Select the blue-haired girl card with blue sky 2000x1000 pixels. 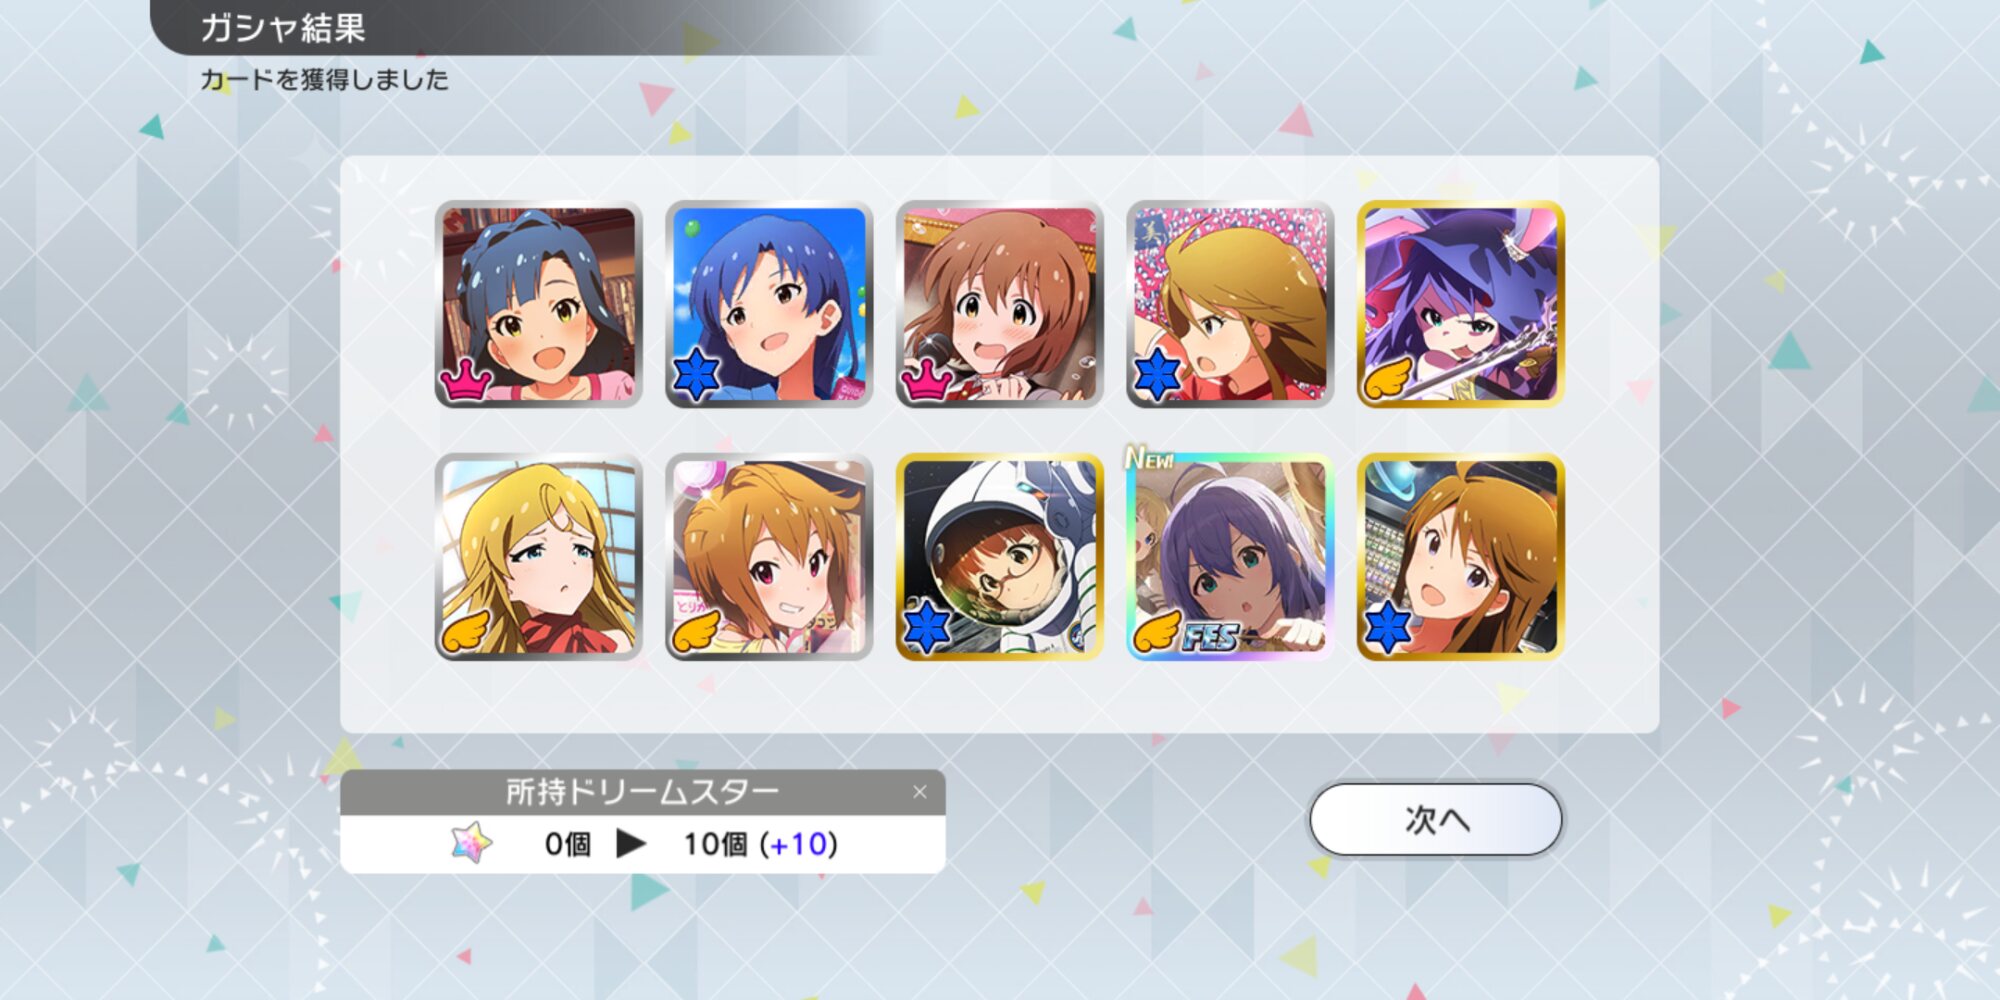click(x=769, y=304)
